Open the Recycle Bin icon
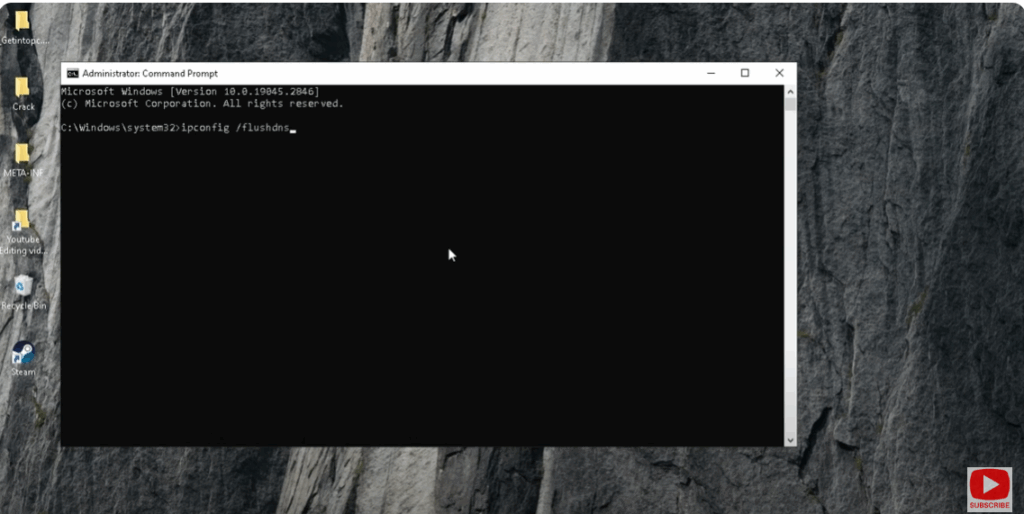Viewport: 1024px width, 514px height. pyautogui.click(x=23, y=291)
